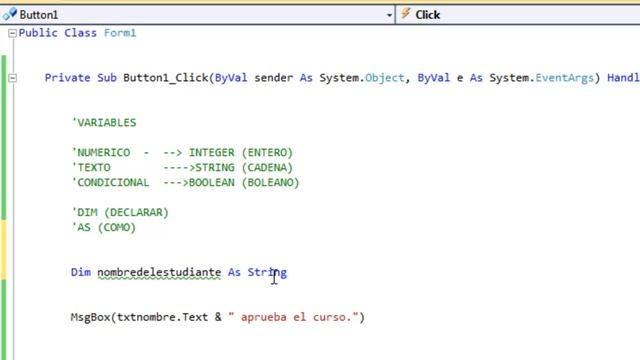Click System.EventArgs parameter type
Viewport: 640px width, 360px height.
tap(542, 78)
